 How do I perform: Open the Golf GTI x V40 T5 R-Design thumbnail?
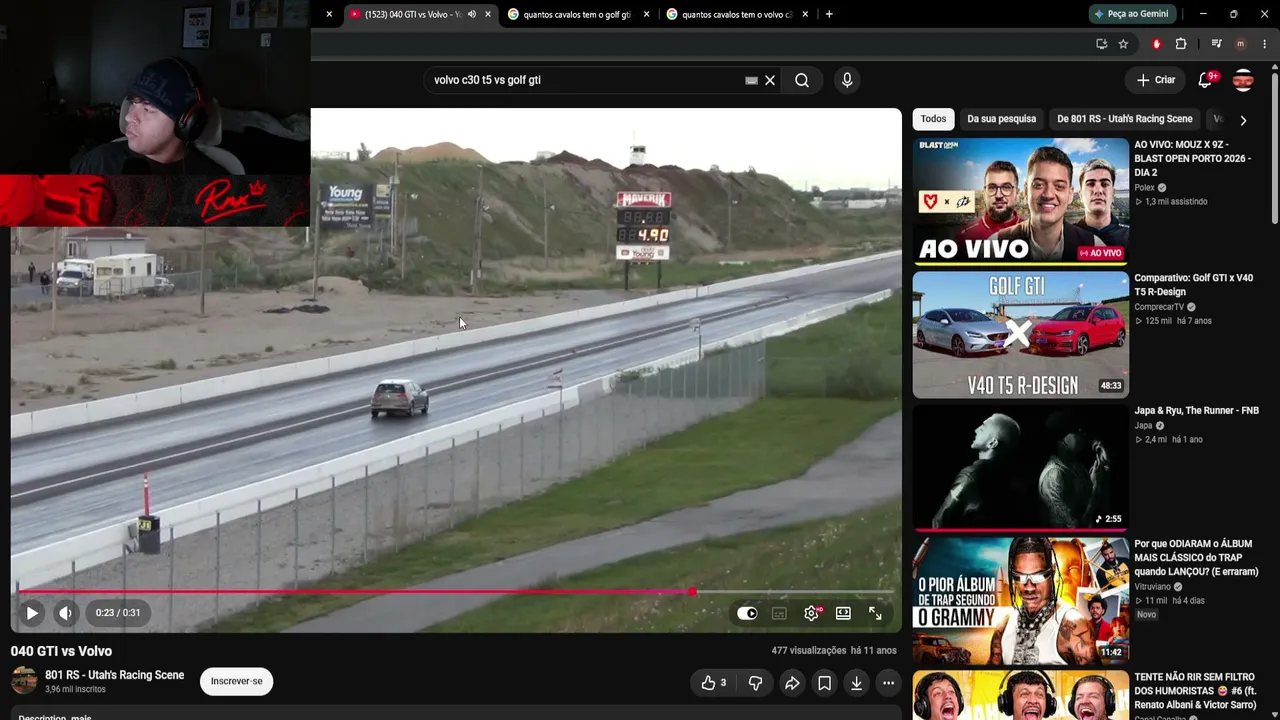coord(1020,335)
